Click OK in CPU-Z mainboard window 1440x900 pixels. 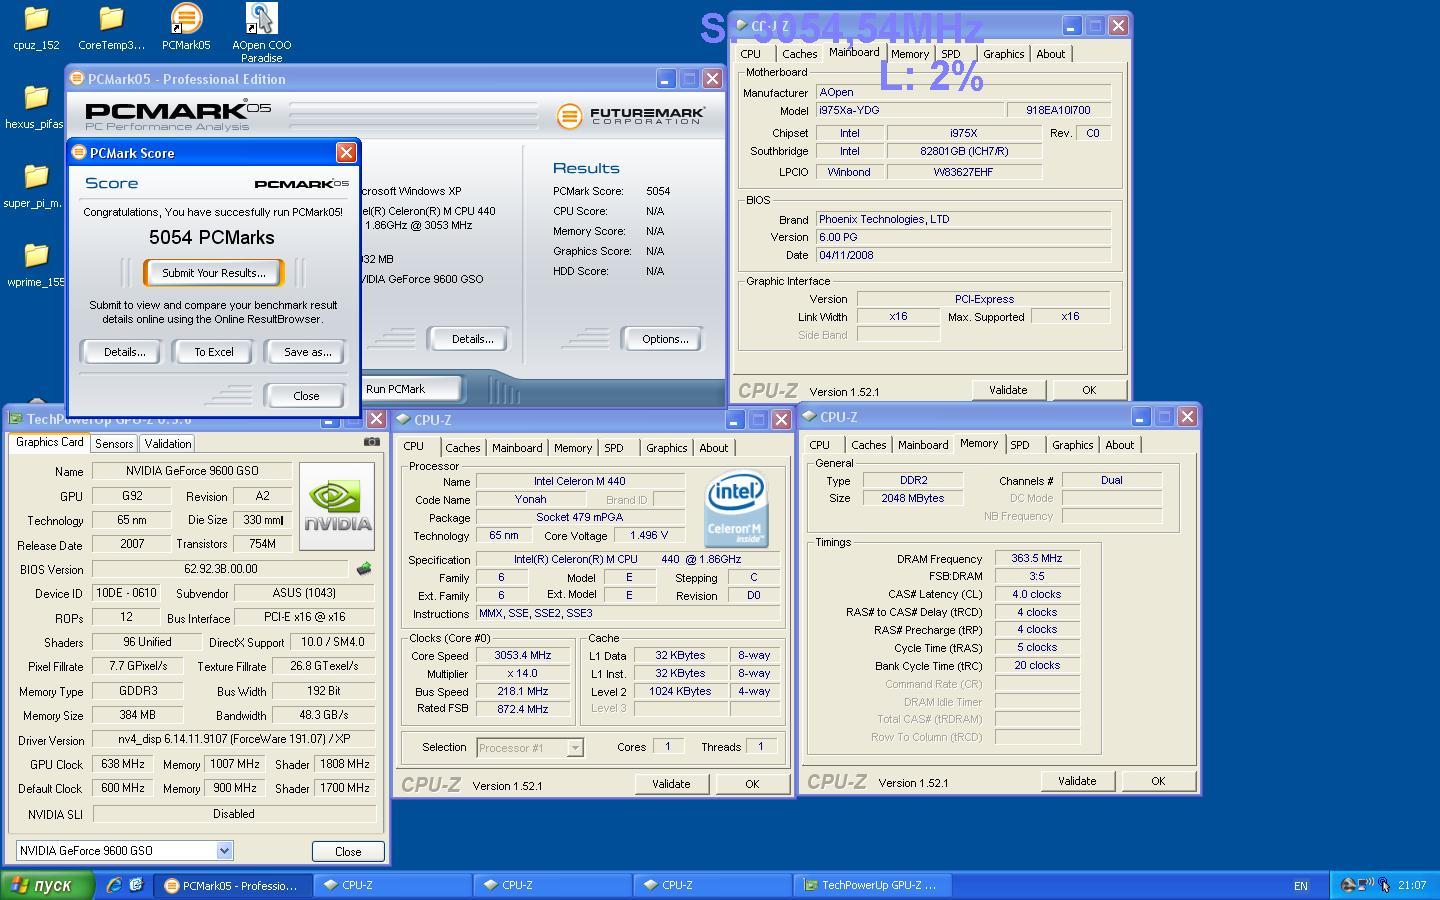1089,390
